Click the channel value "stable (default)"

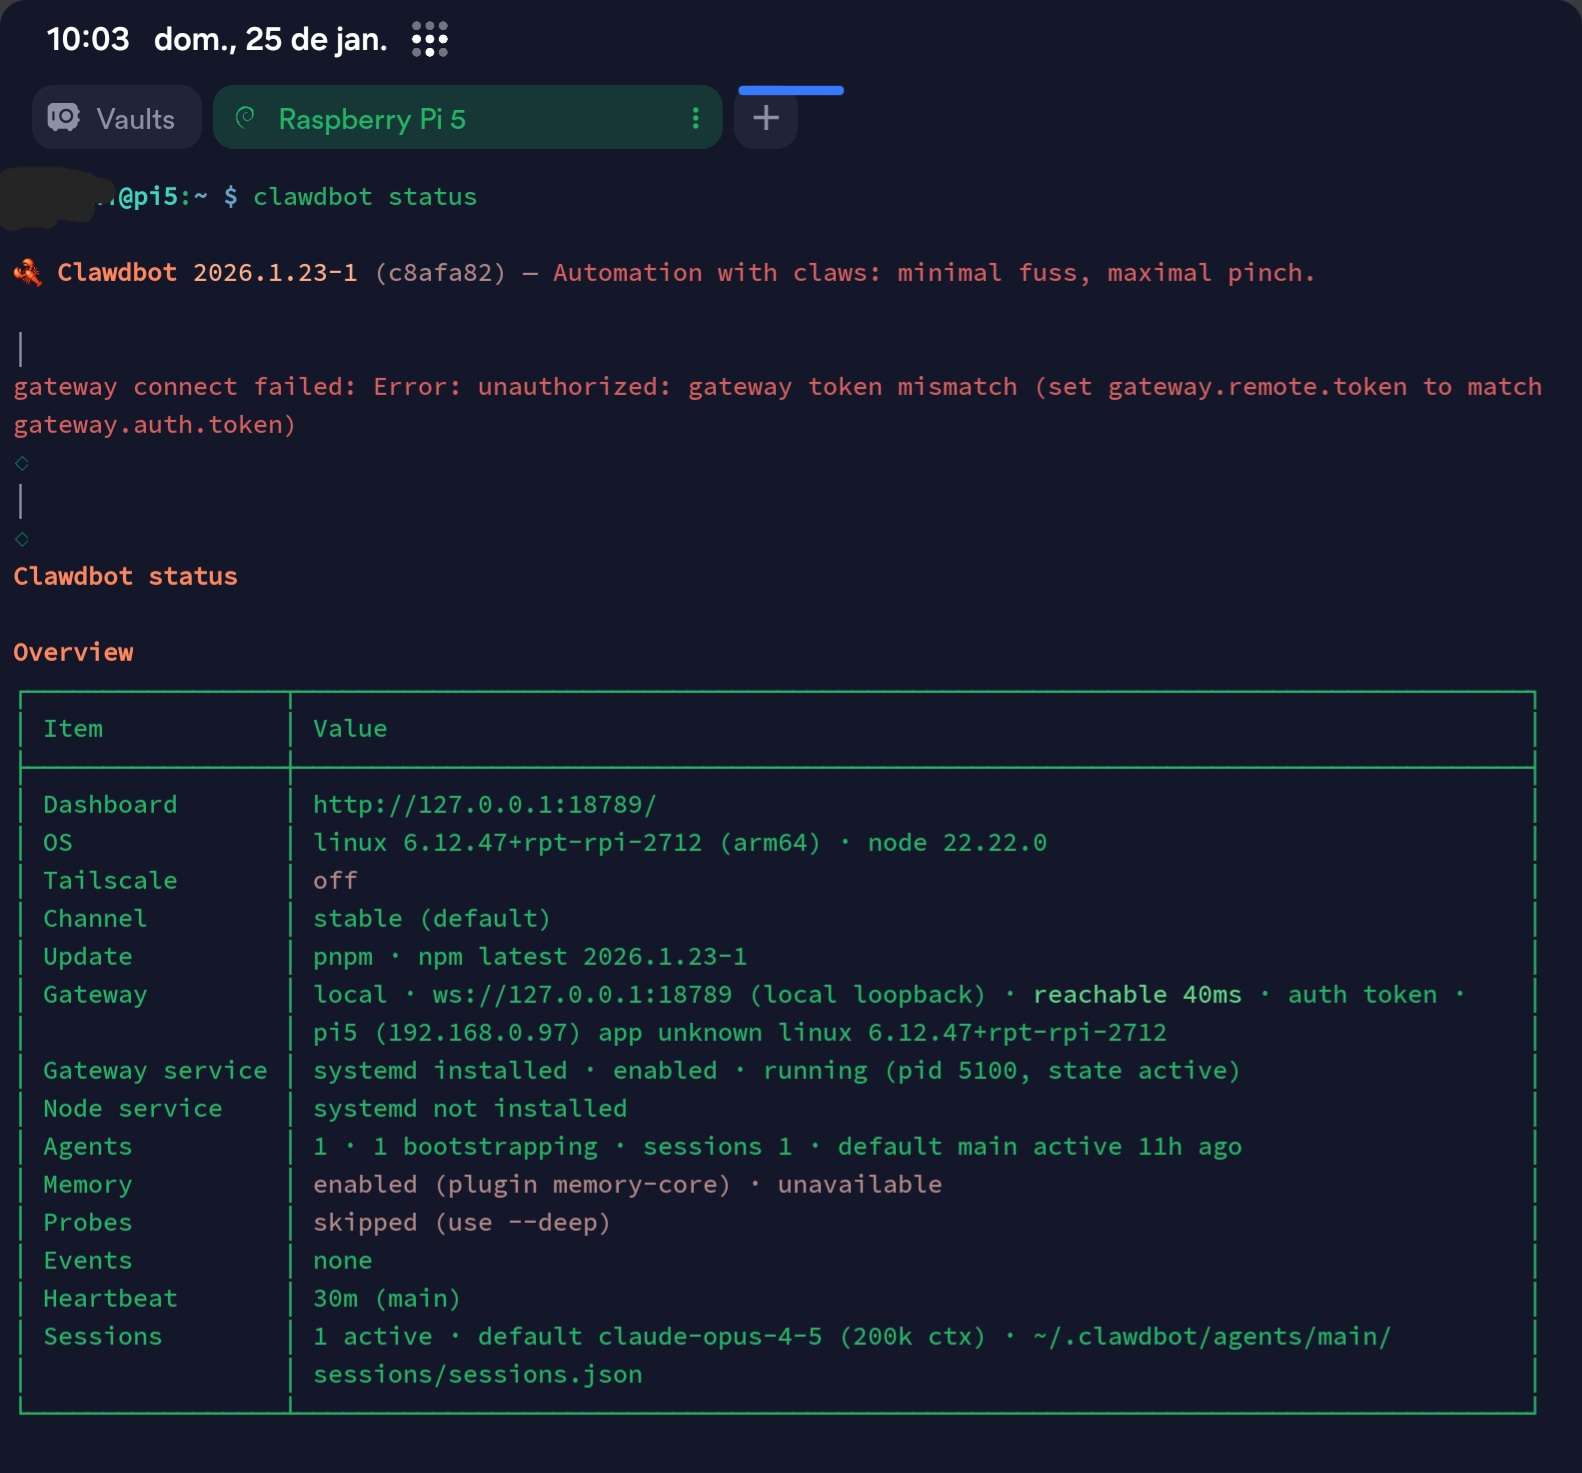[x=432, y=919]
